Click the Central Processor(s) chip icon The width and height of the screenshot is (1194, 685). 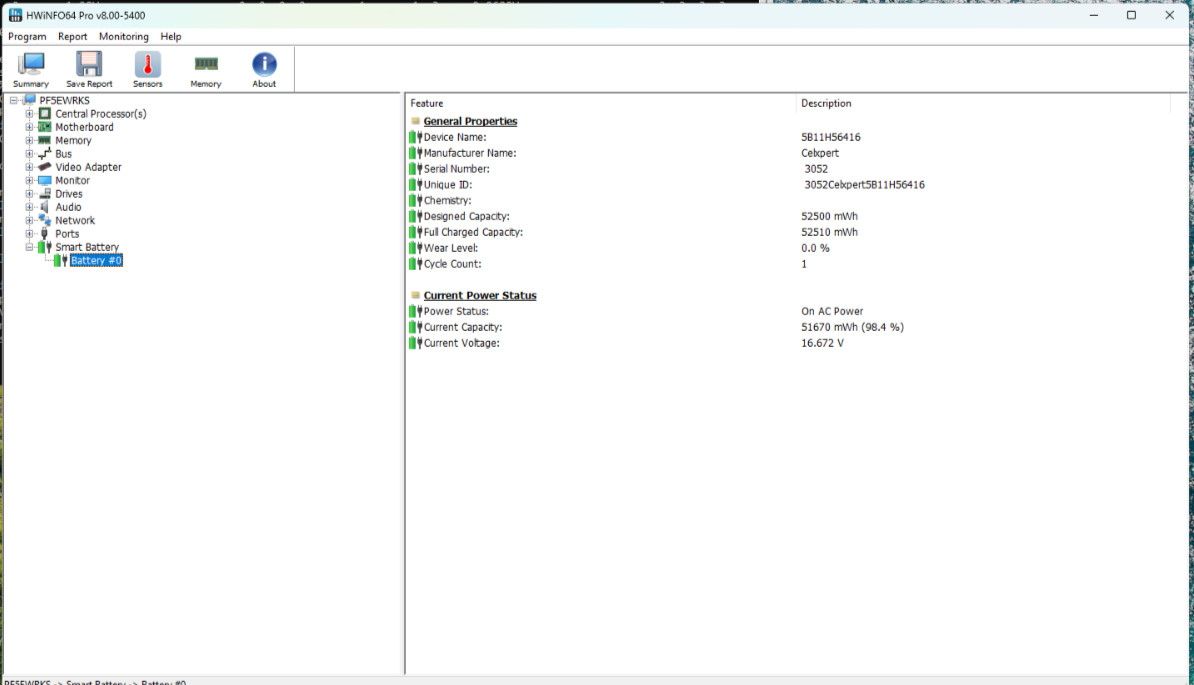click(45, 113)
